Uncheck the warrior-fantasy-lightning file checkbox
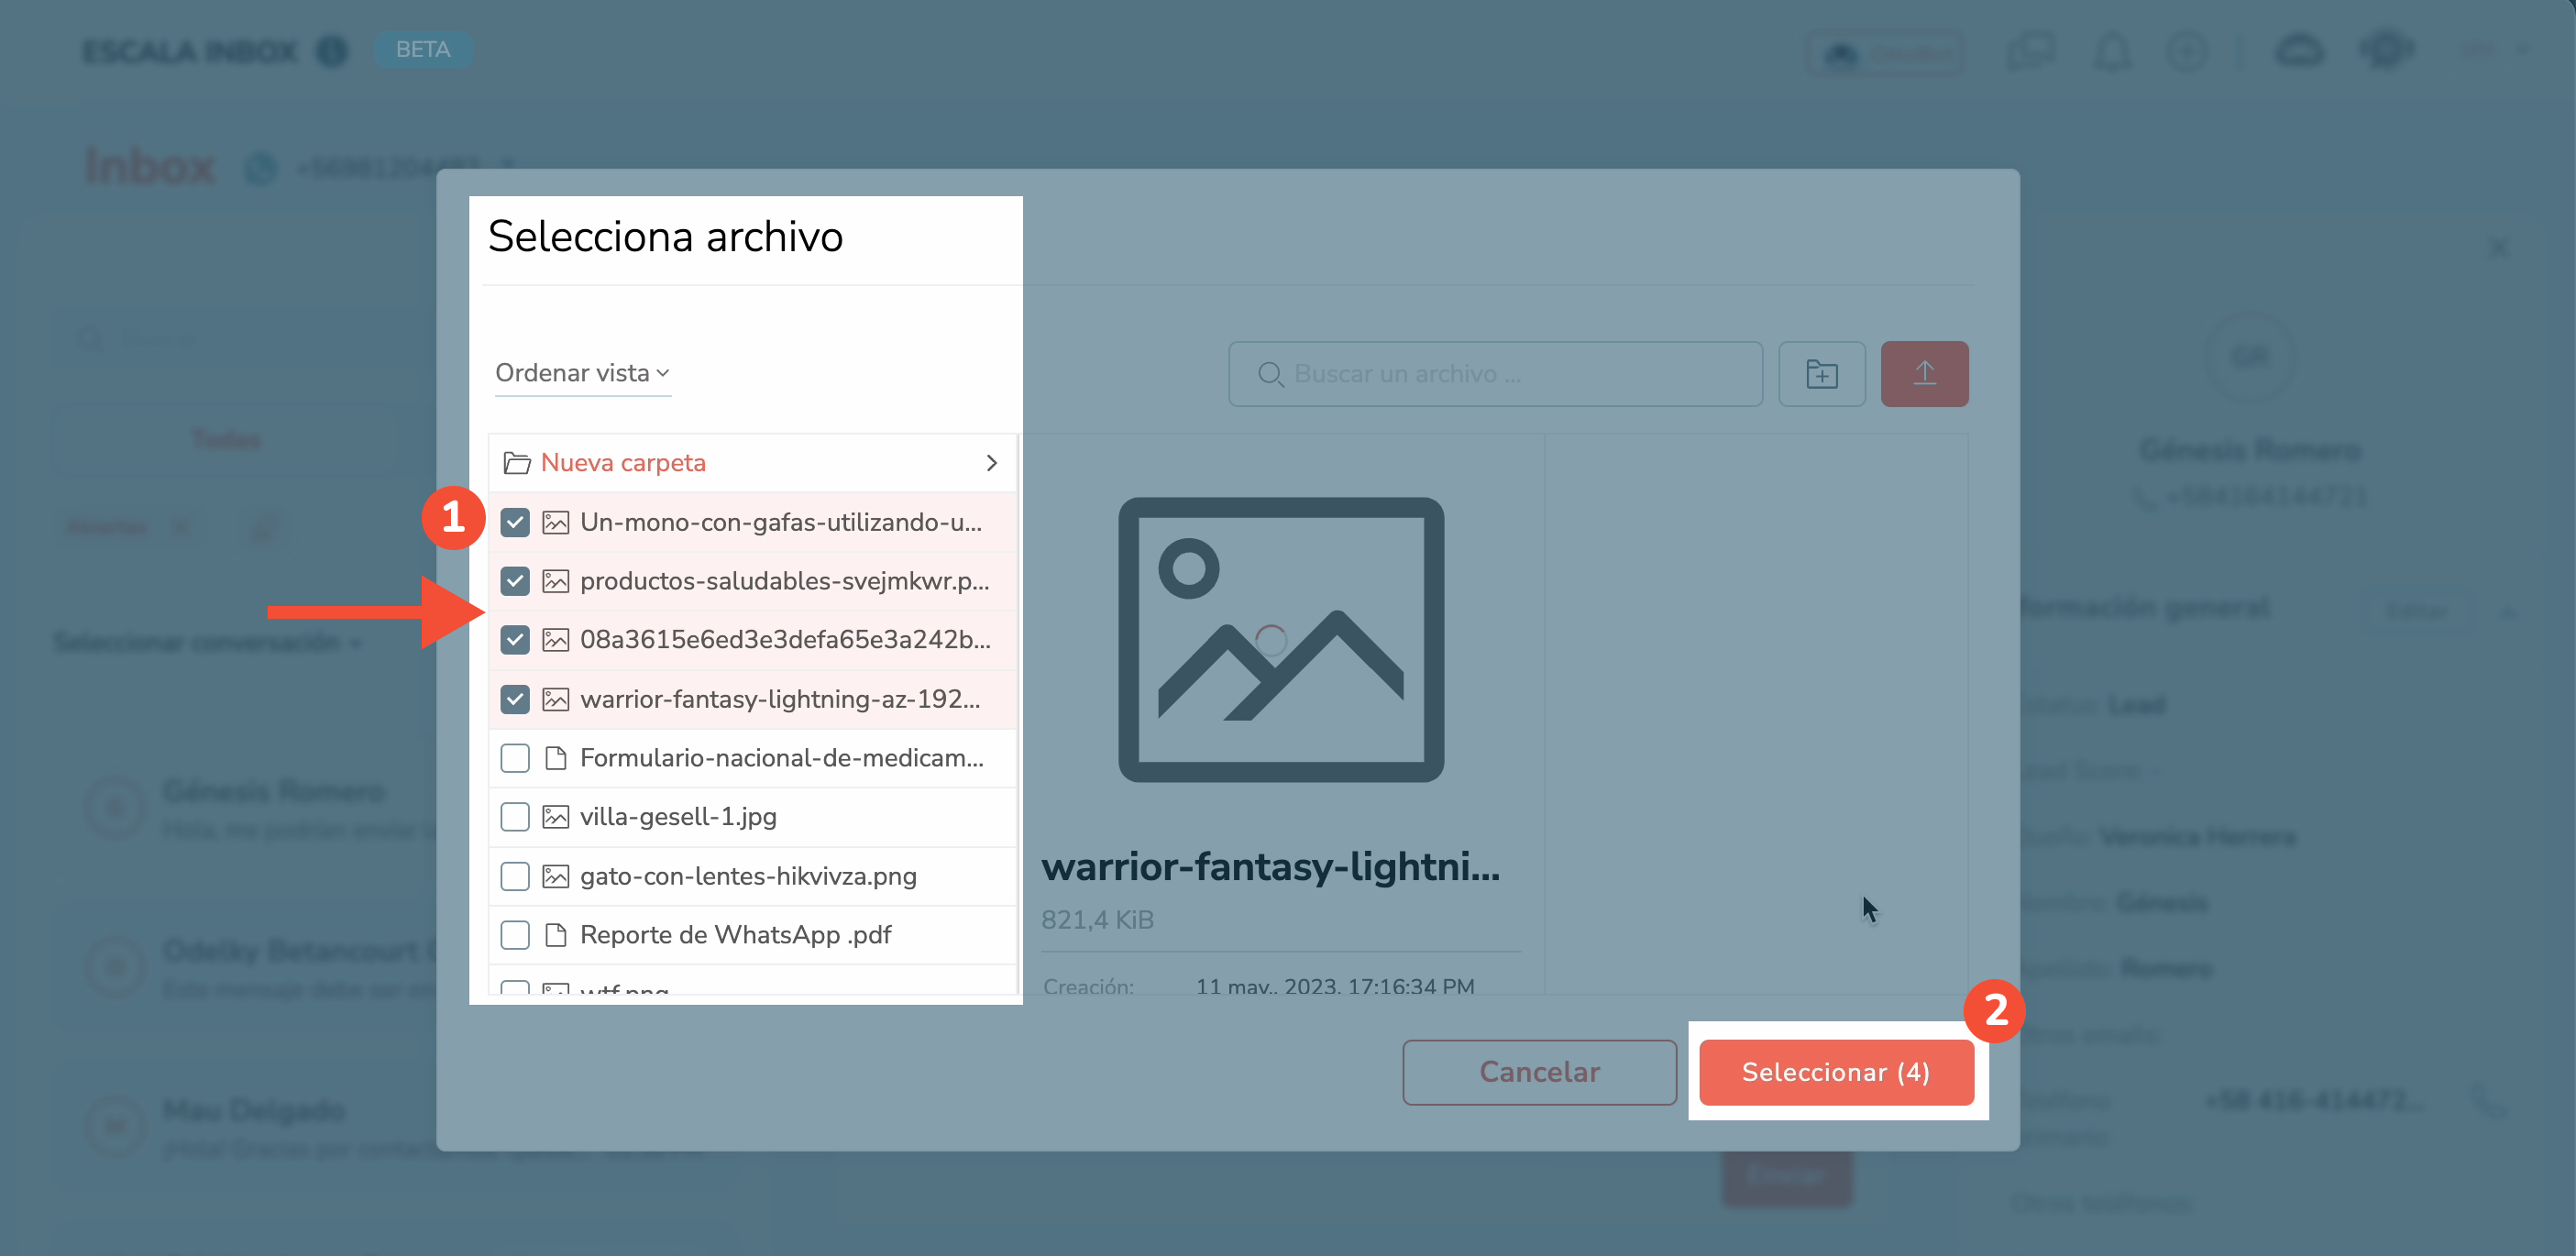Screen dimensions: 2576x1256 click(x=515, y=699)
